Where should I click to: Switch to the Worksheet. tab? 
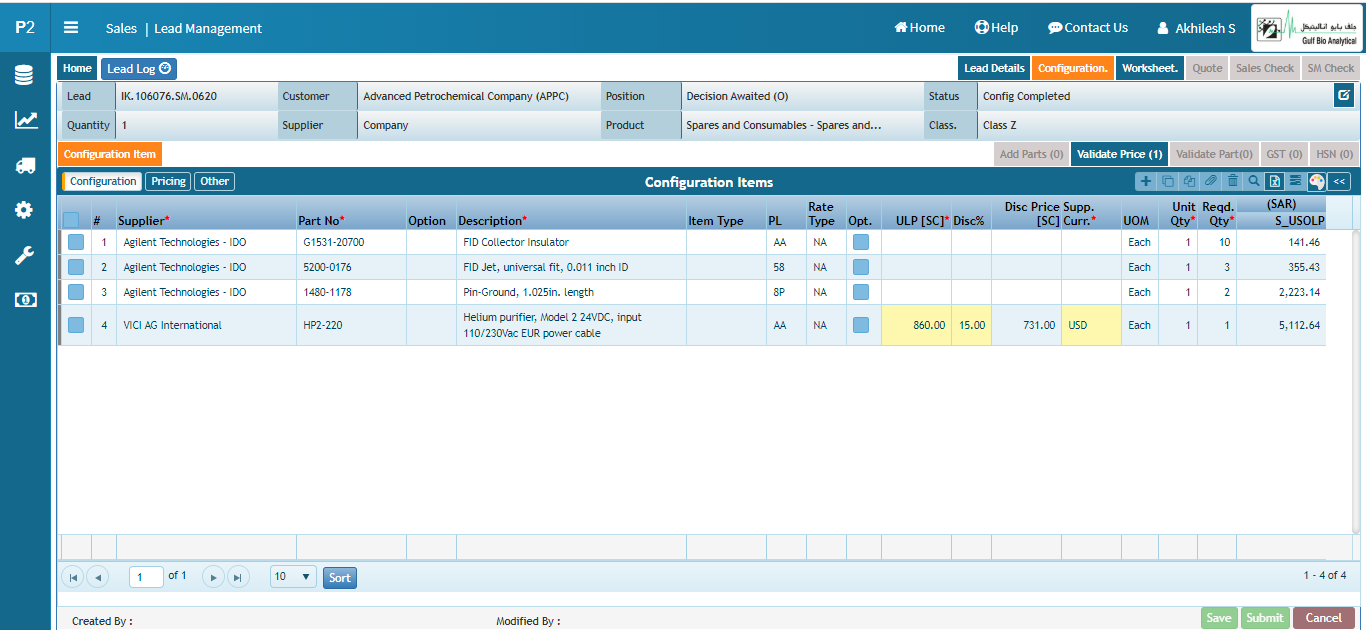pyautogui.click(x=1150, y=68)
